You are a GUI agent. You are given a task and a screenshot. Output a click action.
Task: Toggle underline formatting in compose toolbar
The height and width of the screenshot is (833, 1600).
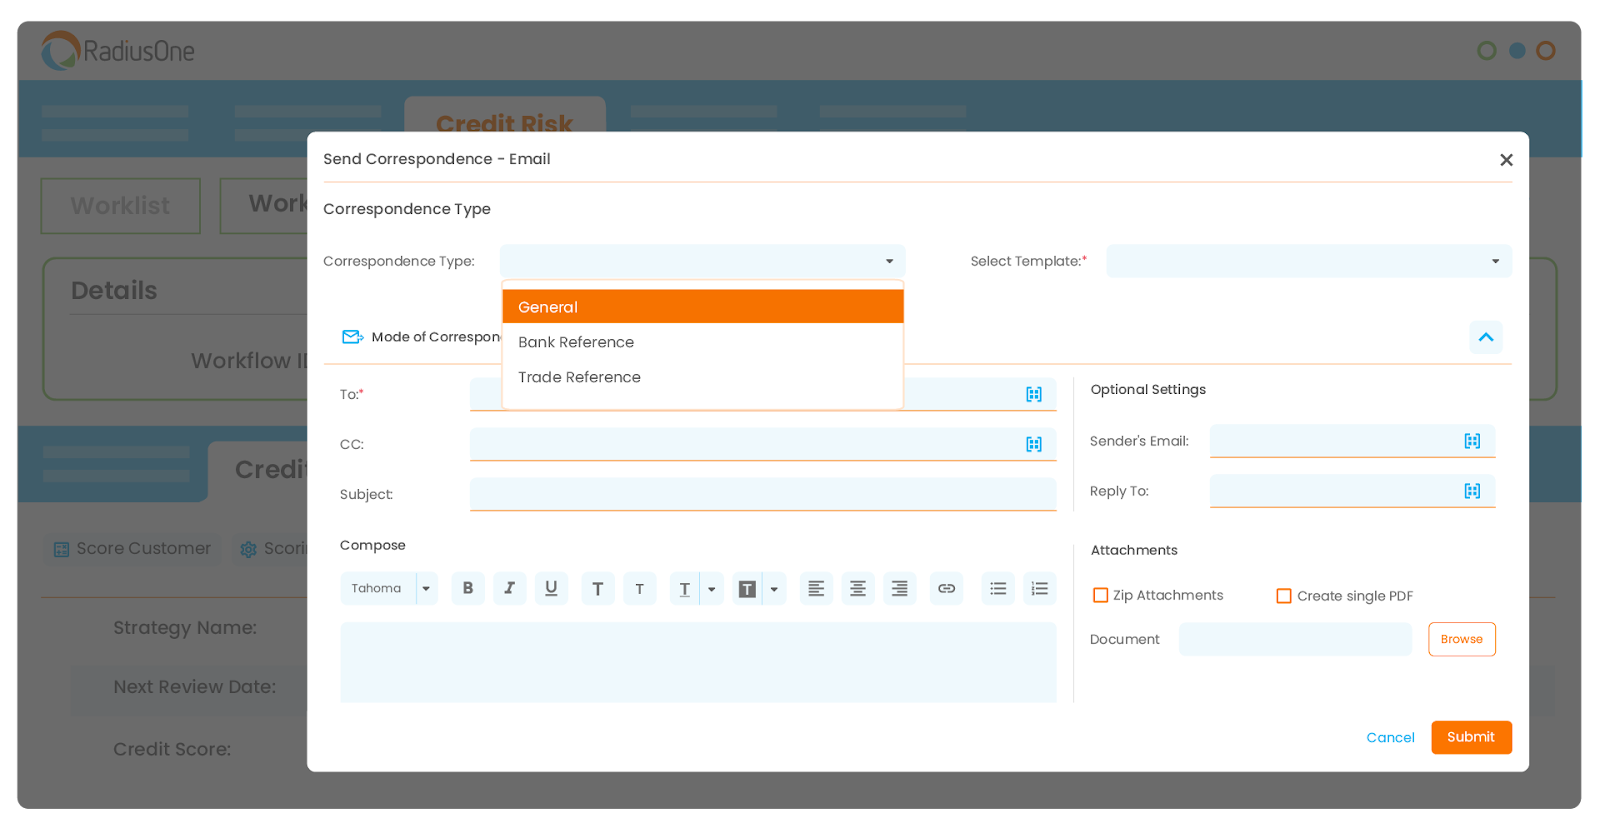(551, 589)
